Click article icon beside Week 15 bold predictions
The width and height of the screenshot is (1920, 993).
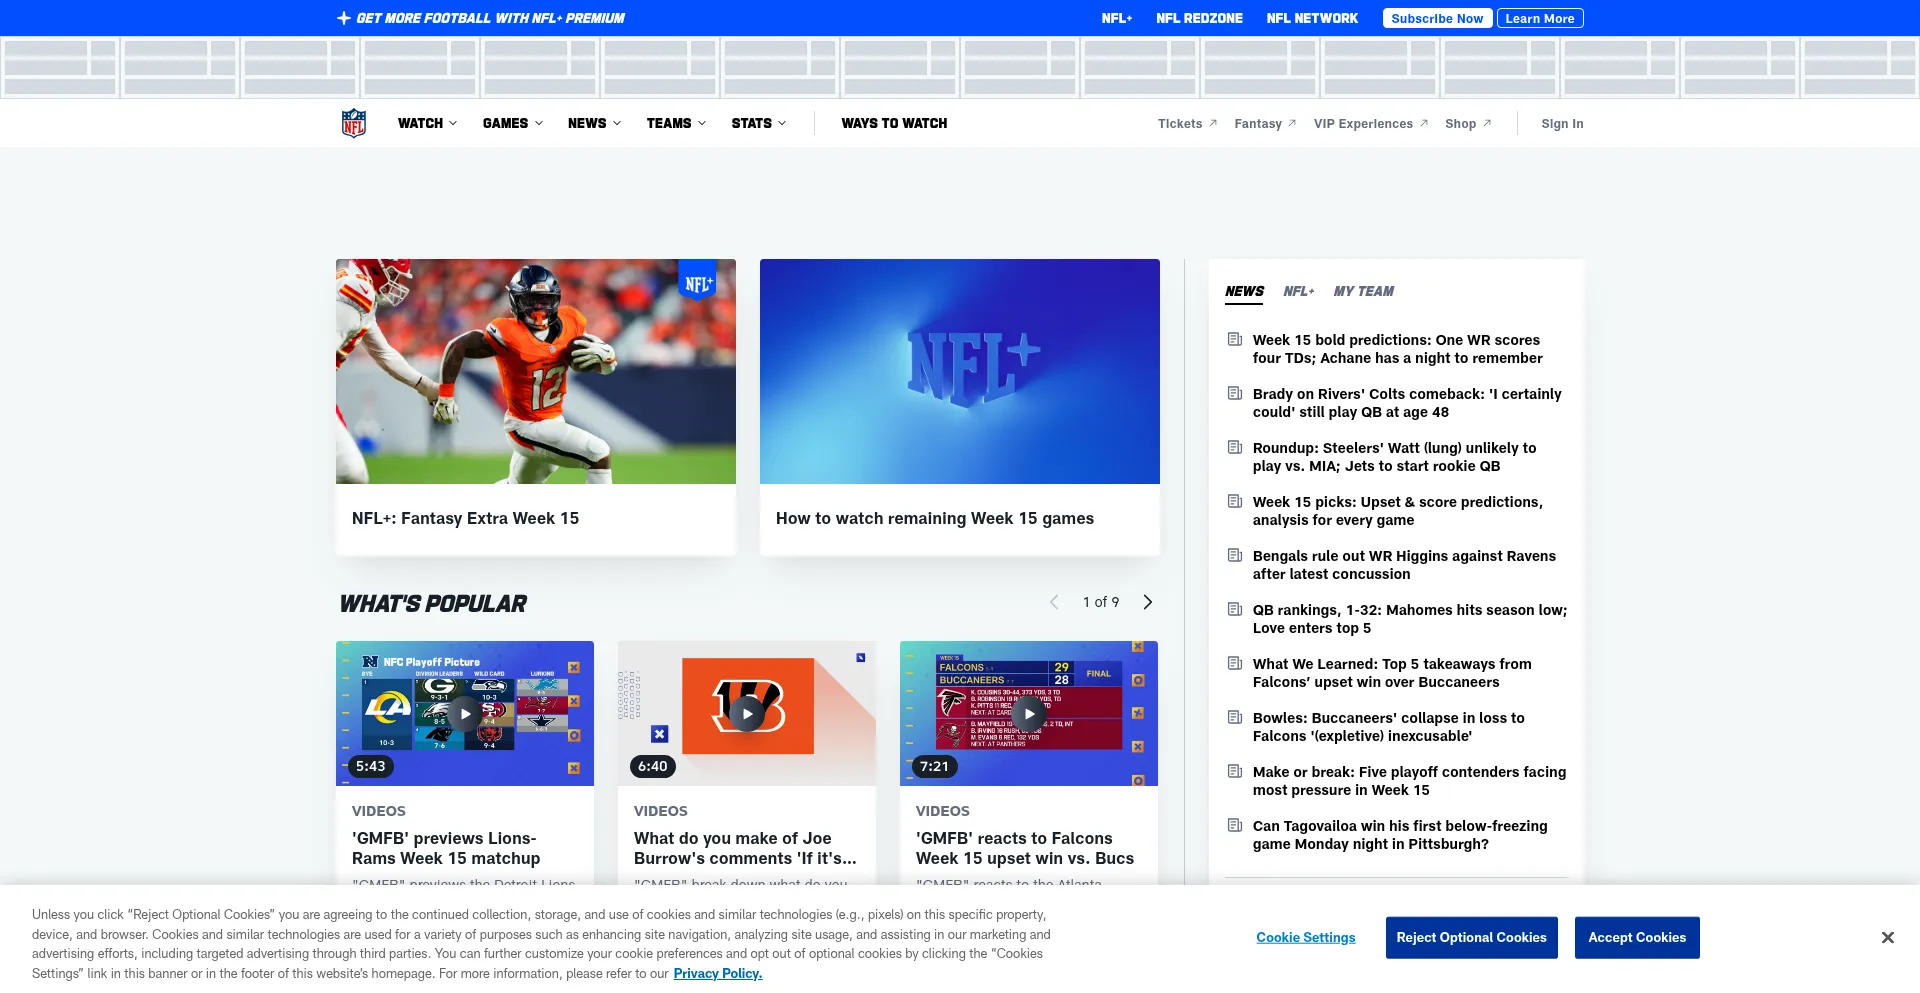pyautogui.click(x=1235, y=340)
